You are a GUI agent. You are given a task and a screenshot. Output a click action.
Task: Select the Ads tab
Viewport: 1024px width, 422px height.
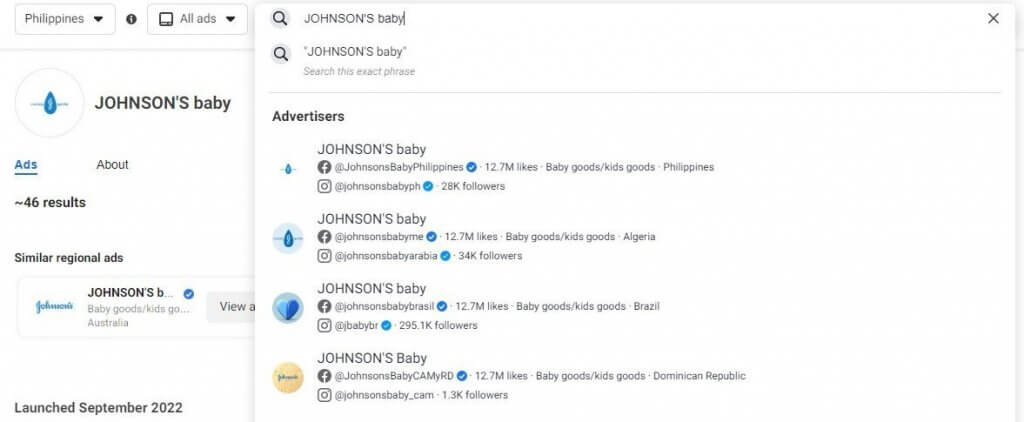pyautogui.click(x=25, y=165)
